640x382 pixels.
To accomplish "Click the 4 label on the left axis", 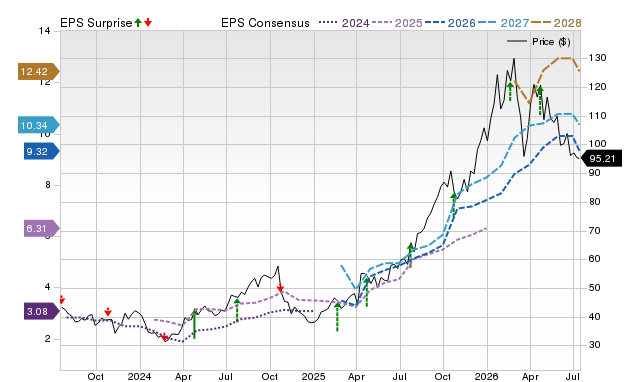I will (48, 287).
